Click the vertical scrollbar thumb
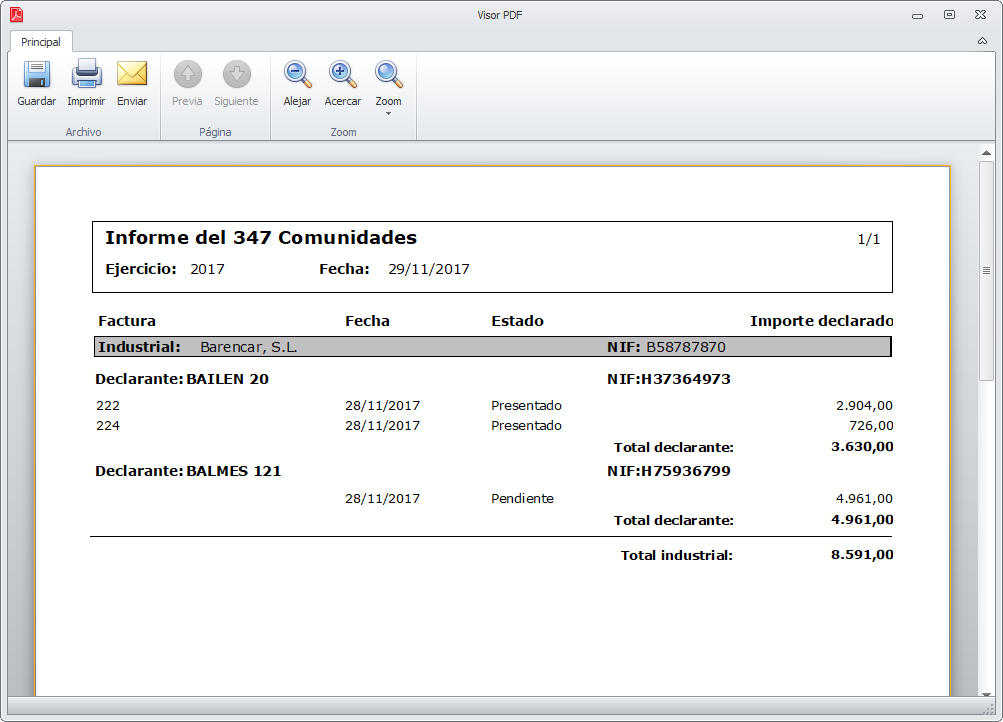This screenshot has height=722, width=1003. coord(986,270)
